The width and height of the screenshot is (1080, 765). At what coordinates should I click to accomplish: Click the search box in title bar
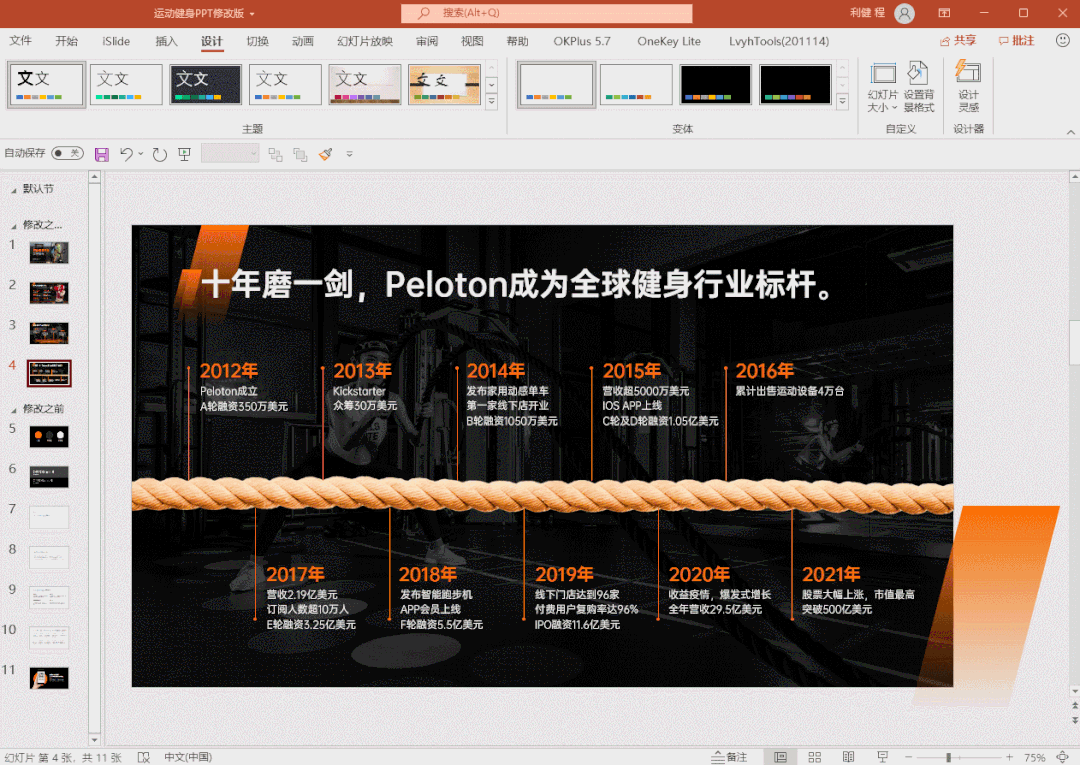click(x=547, y=13)
